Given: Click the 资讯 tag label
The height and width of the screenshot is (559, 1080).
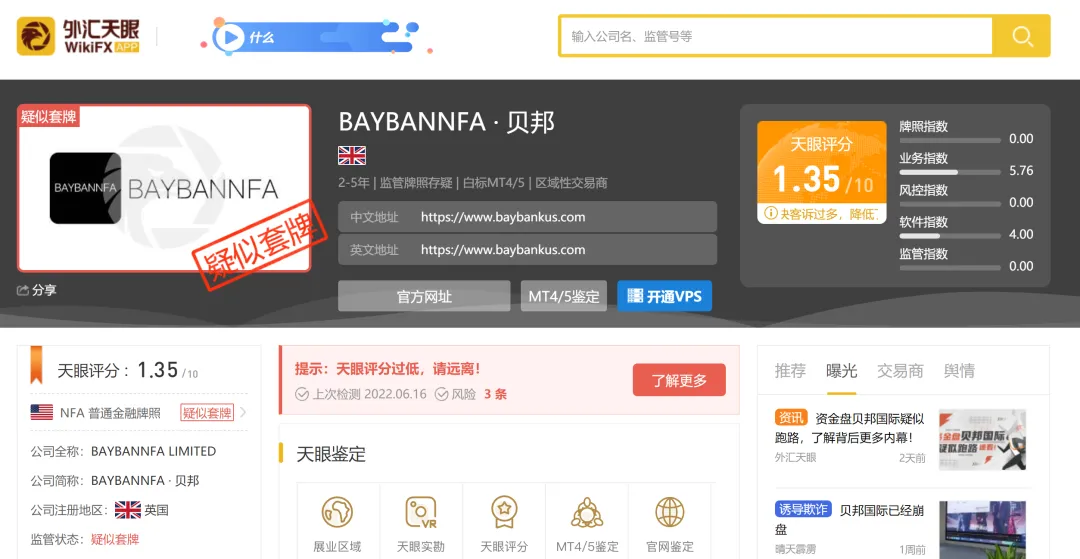Looking at the screenshot, I should click(791, 417).
